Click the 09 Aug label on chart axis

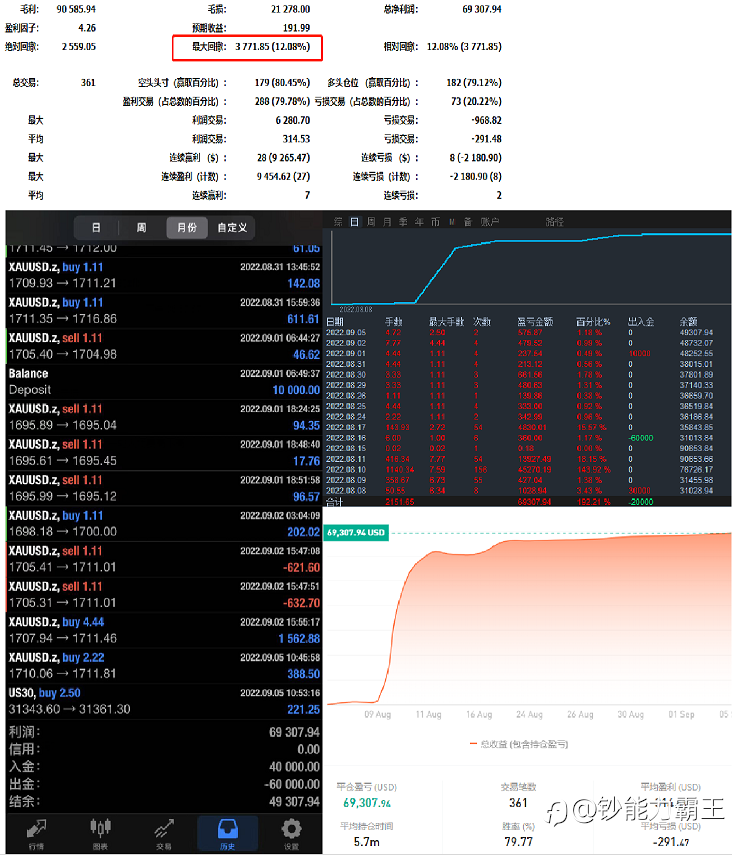377,714
